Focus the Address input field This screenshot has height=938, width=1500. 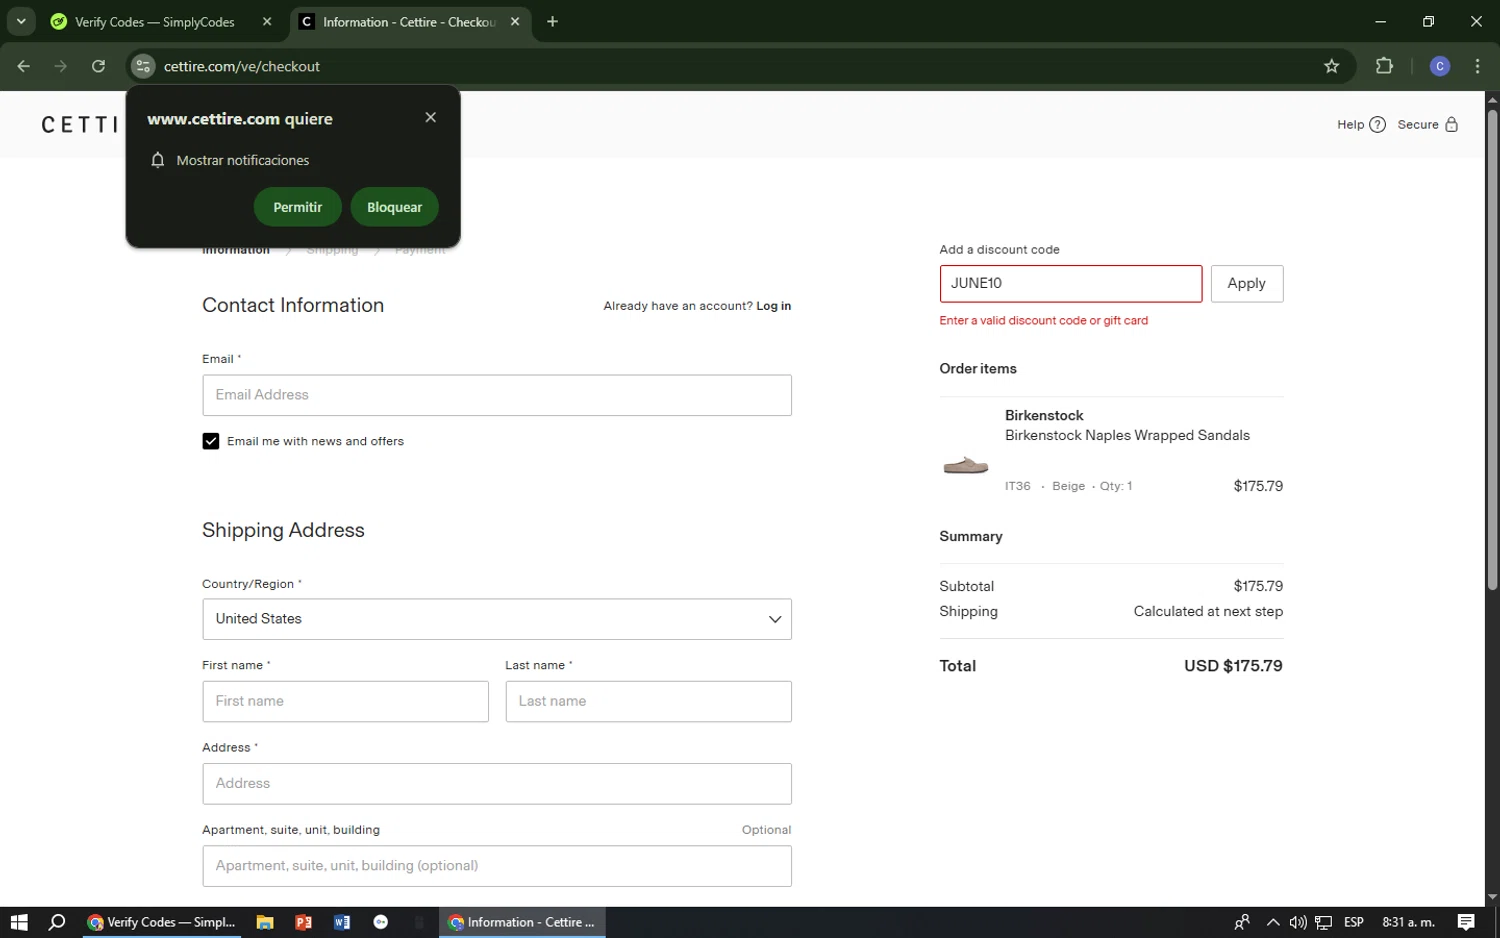click(497, 784)
